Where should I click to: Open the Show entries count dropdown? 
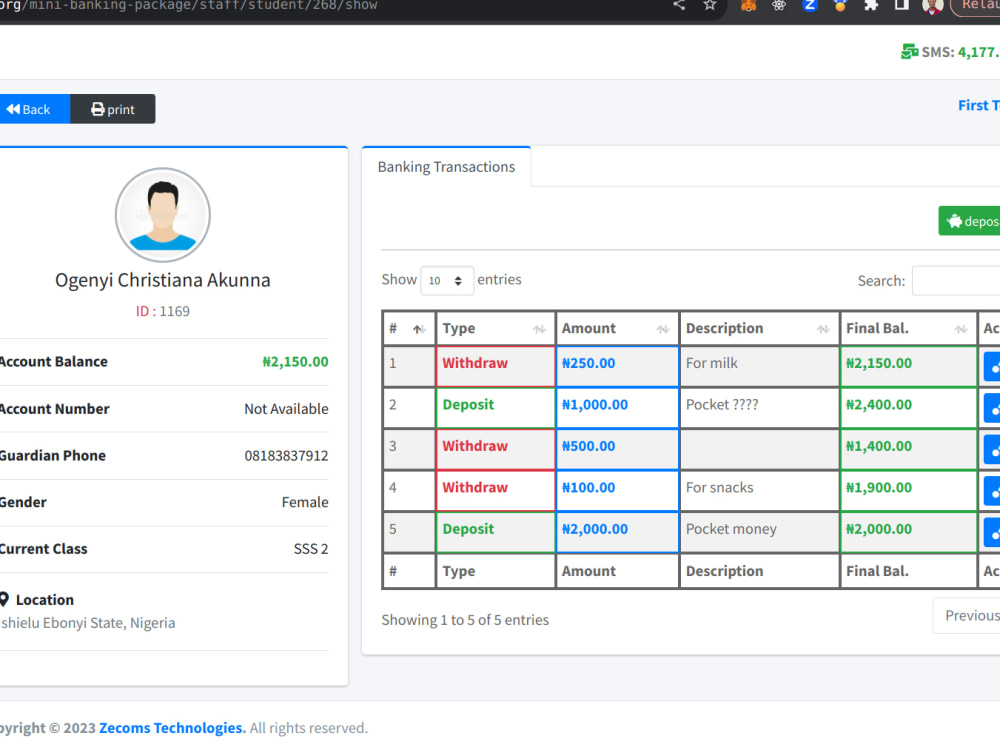[x=446, y=281]
